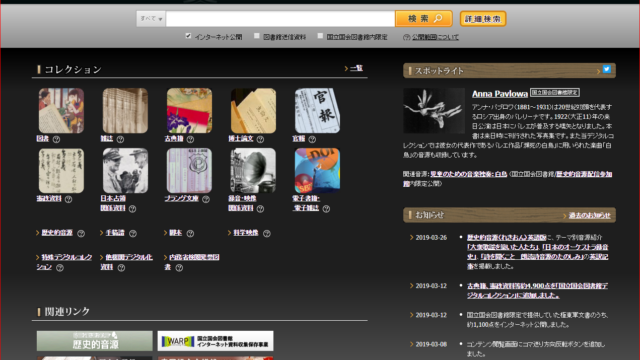Click the help icon next to 官報
Screen dimensions: 640x360
pyautogui.click(x=312, y=139)
